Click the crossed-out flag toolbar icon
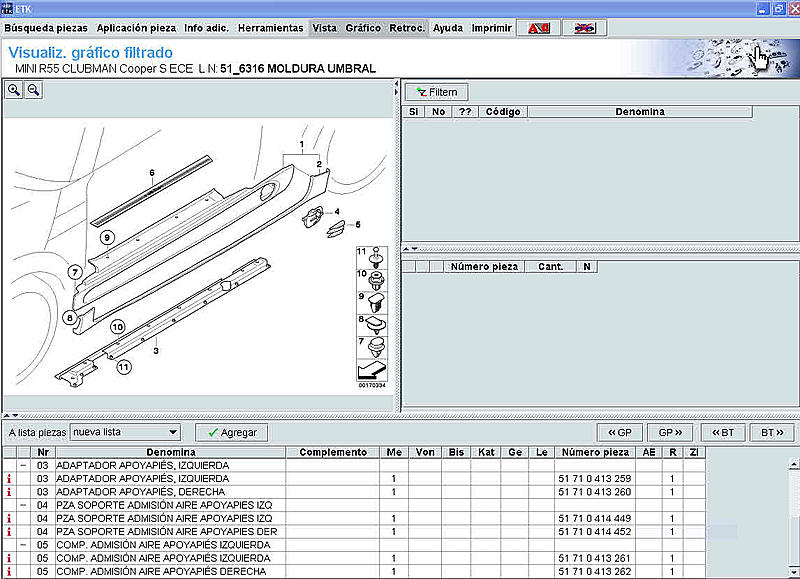Screen dimensions: 800x579 tap(585, 28)
